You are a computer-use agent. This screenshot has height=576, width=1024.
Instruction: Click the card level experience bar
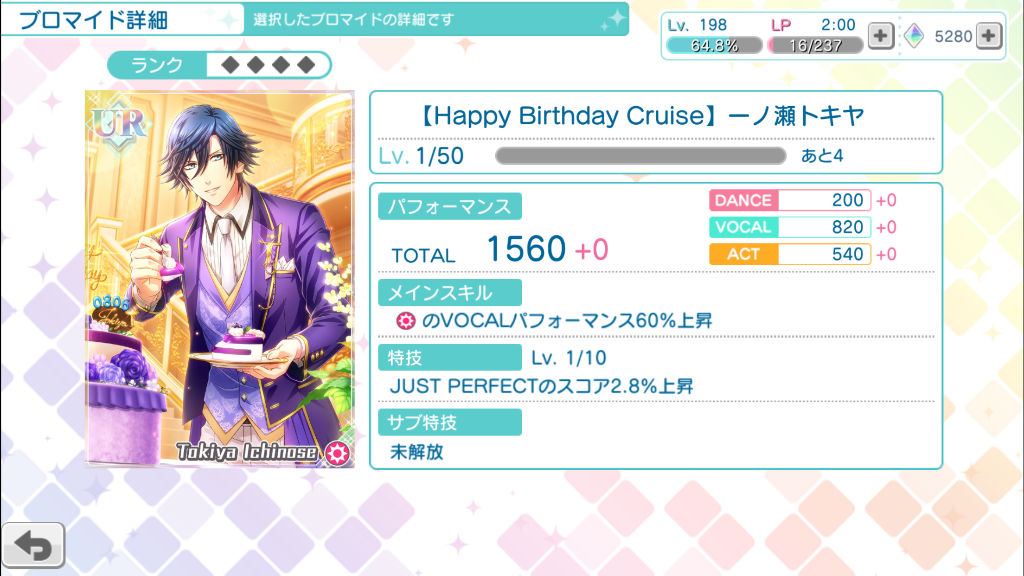(x=641, y=155)
